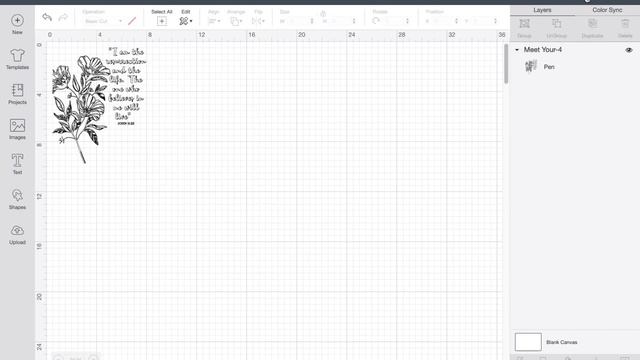Open the Operation dropdown (Basic Cut)
Viewport: 640px width, 360px height.
pyautogui.click(x=102, y=21)
